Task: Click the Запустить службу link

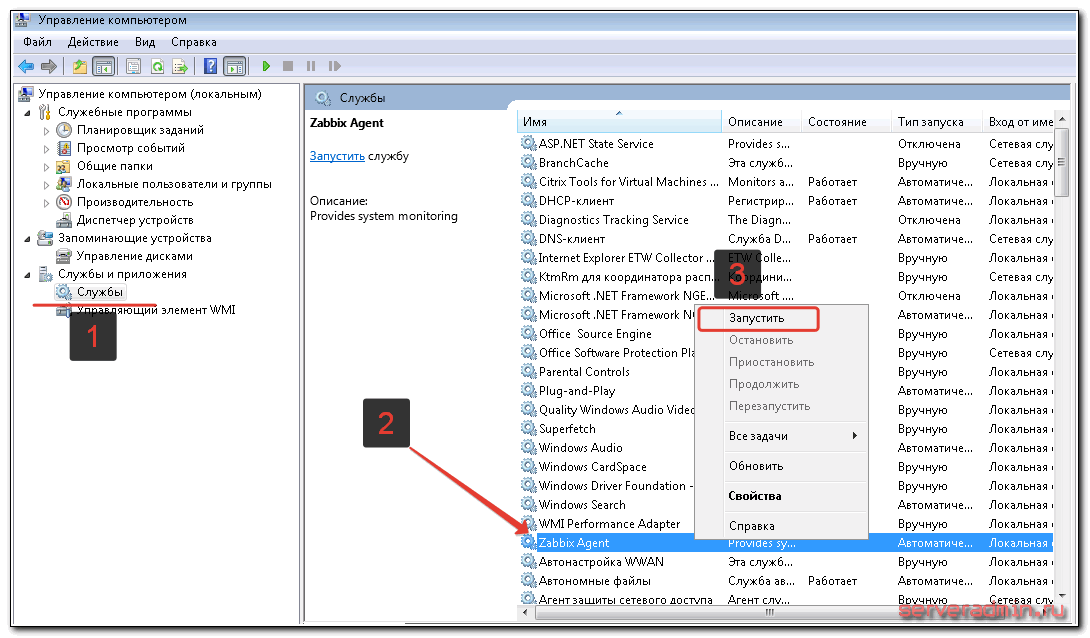Action: point(337,156)
